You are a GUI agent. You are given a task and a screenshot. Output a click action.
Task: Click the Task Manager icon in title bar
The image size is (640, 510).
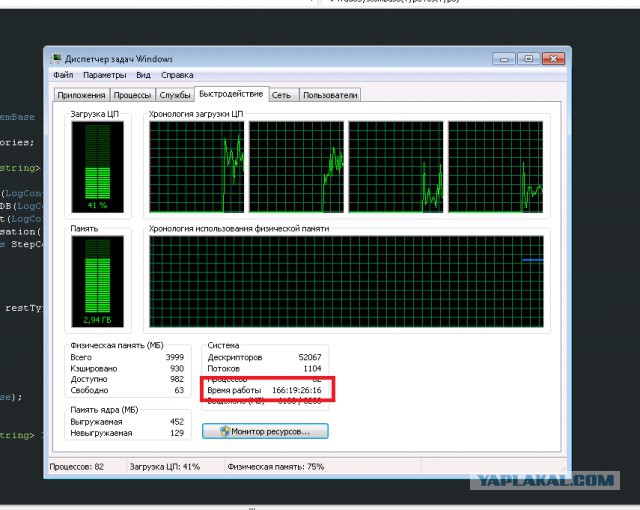click(57, 59)
